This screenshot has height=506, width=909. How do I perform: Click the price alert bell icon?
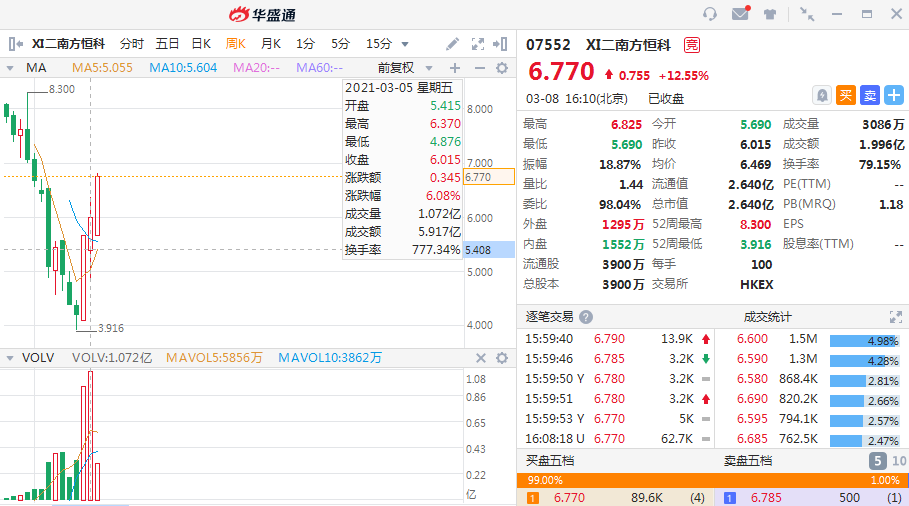(821, 95)
